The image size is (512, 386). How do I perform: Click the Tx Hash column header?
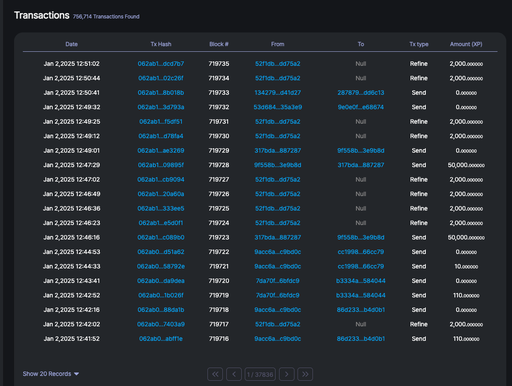click(x=161, y=44)
